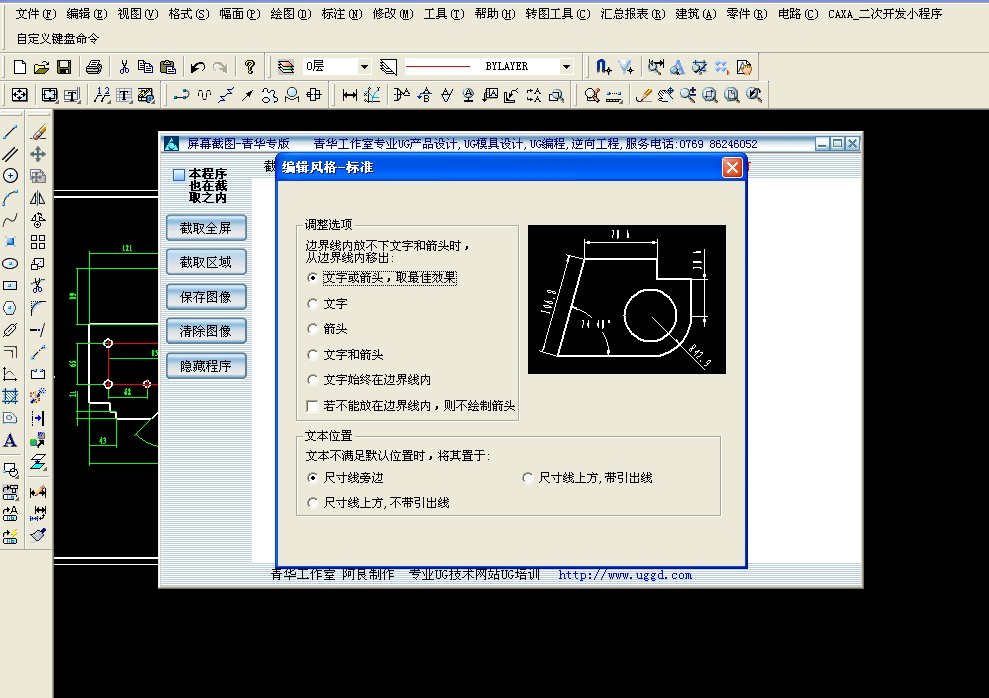Click the 保存图像 button
Screen dimensions: 989x698
click(206, 297)
